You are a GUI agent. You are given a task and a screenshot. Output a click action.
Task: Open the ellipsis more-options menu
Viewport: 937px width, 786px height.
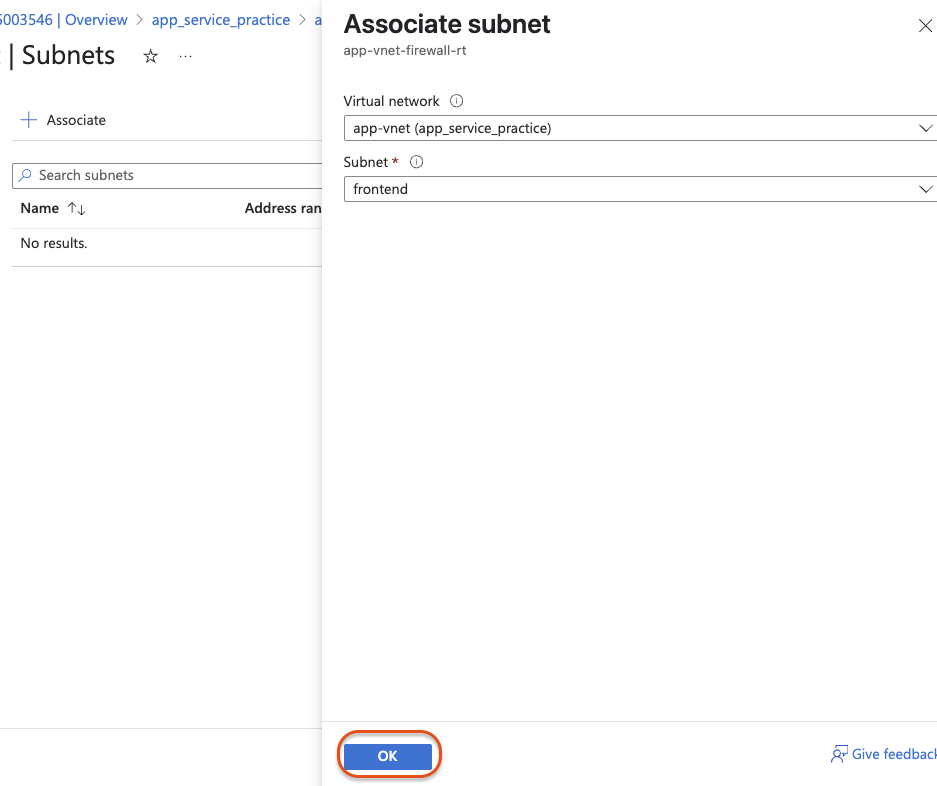tap(185, 57)
